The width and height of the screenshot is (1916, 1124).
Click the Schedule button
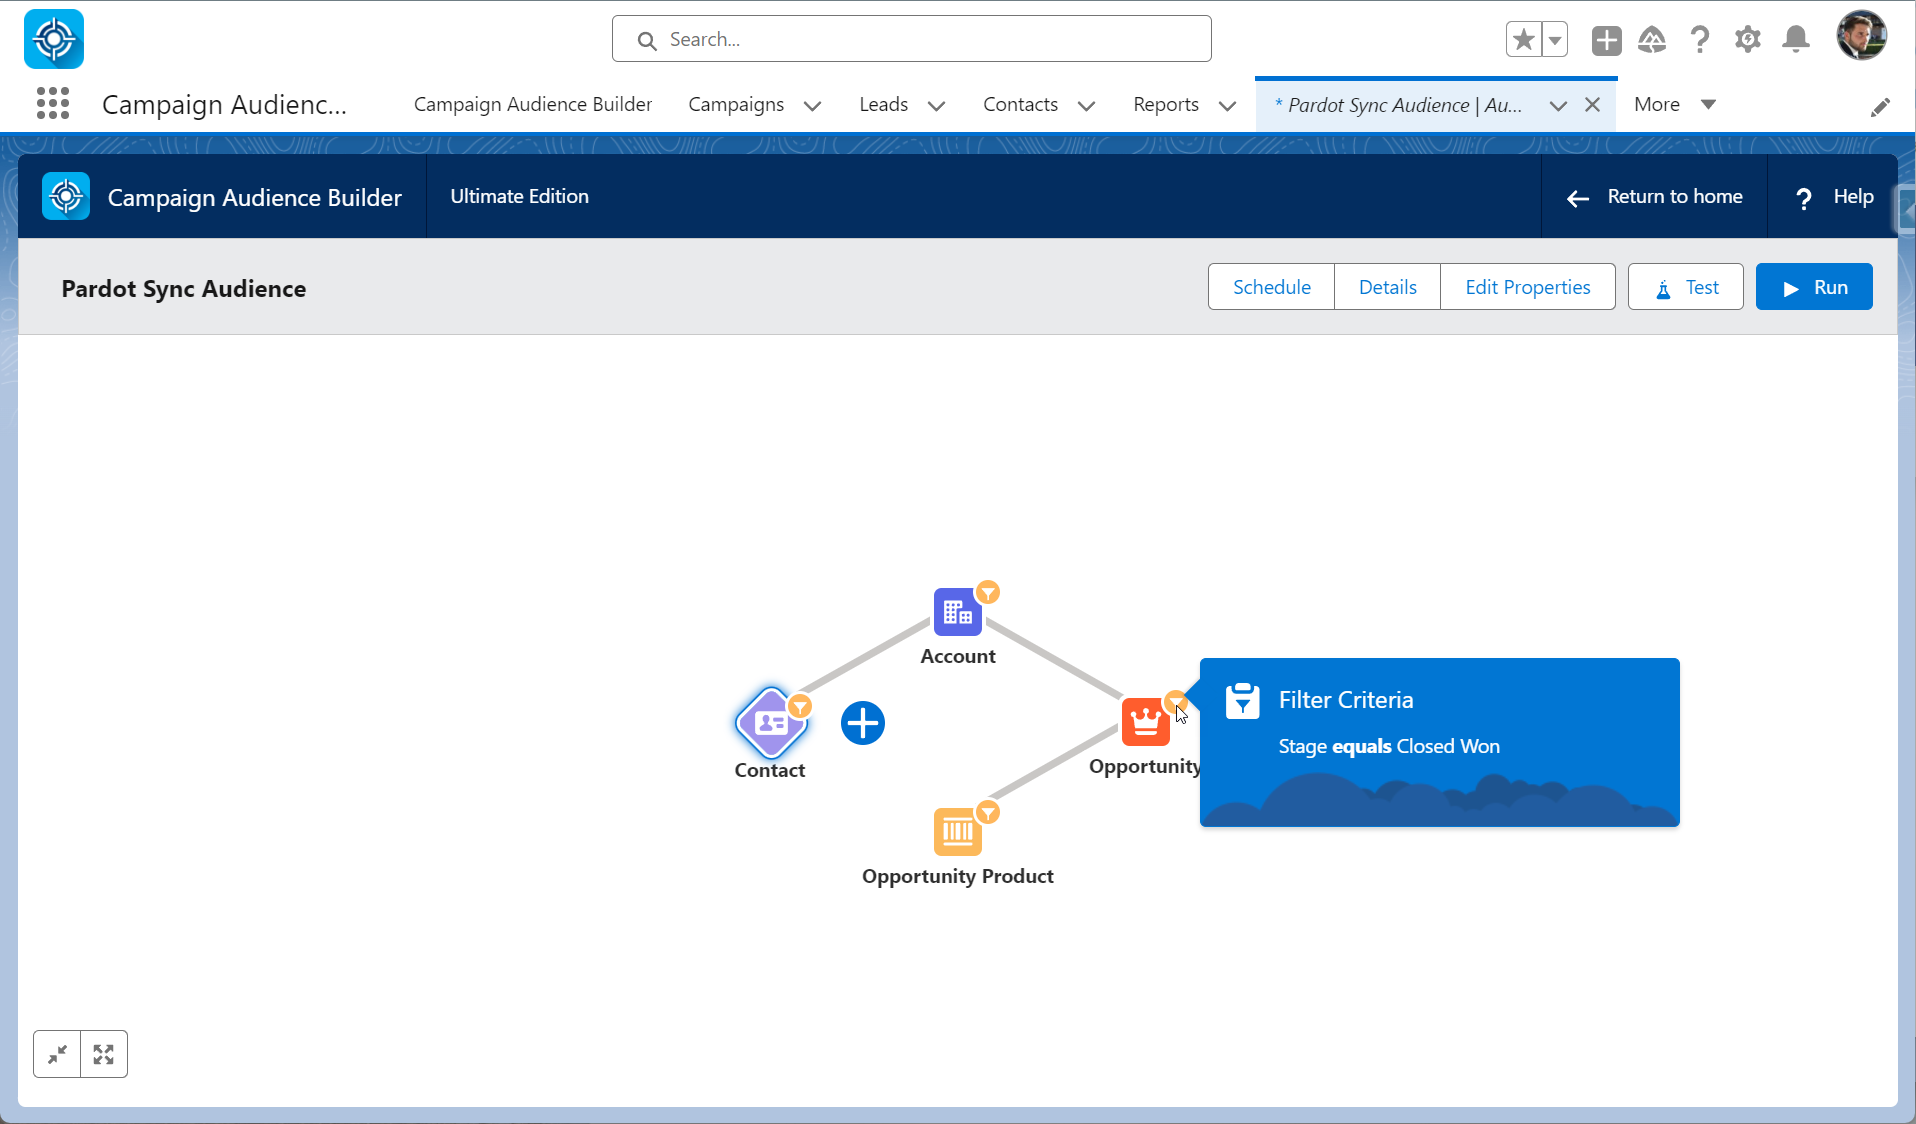[1272, 287]
